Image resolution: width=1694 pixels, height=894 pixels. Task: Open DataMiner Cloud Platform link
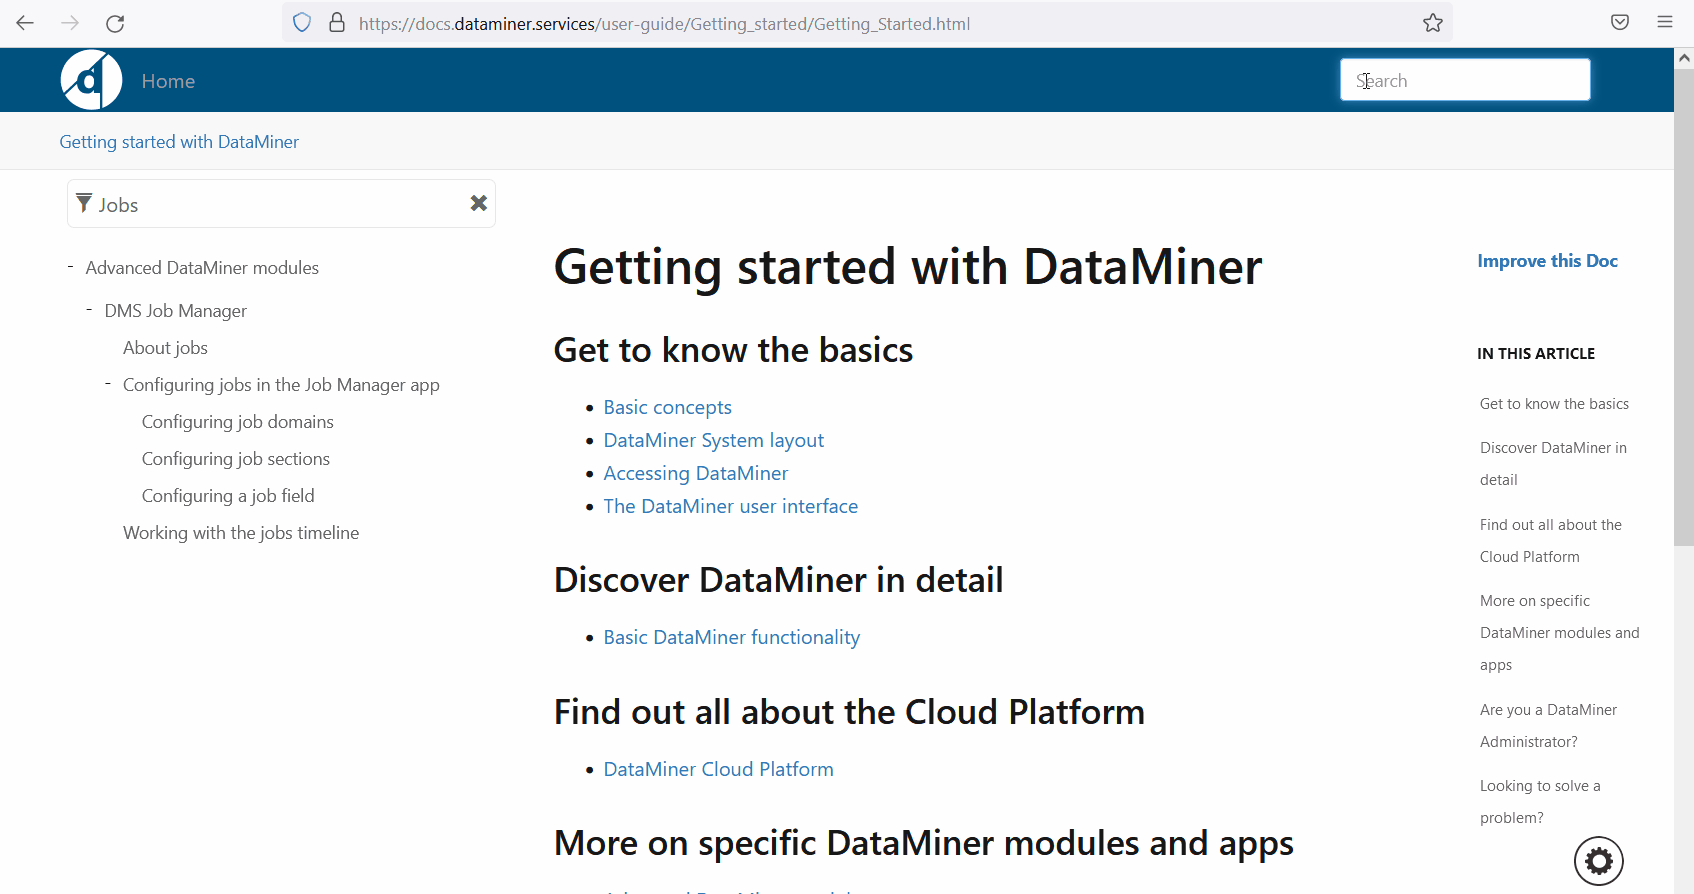718,770
